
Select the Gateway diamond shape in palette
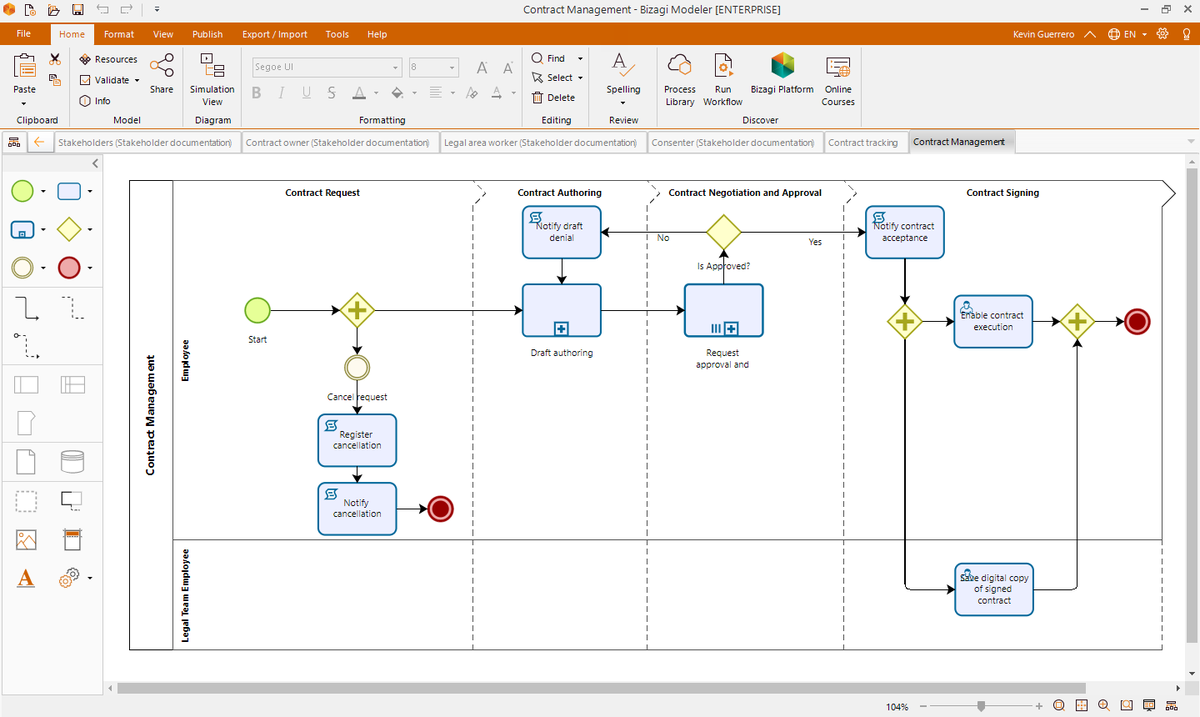(69, 229)
